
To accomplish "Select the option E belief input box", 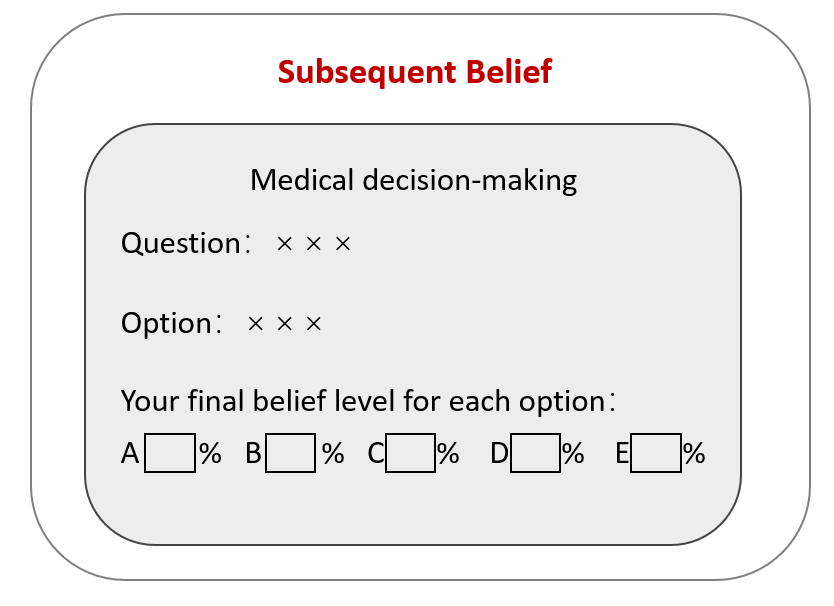I will 656,453.
